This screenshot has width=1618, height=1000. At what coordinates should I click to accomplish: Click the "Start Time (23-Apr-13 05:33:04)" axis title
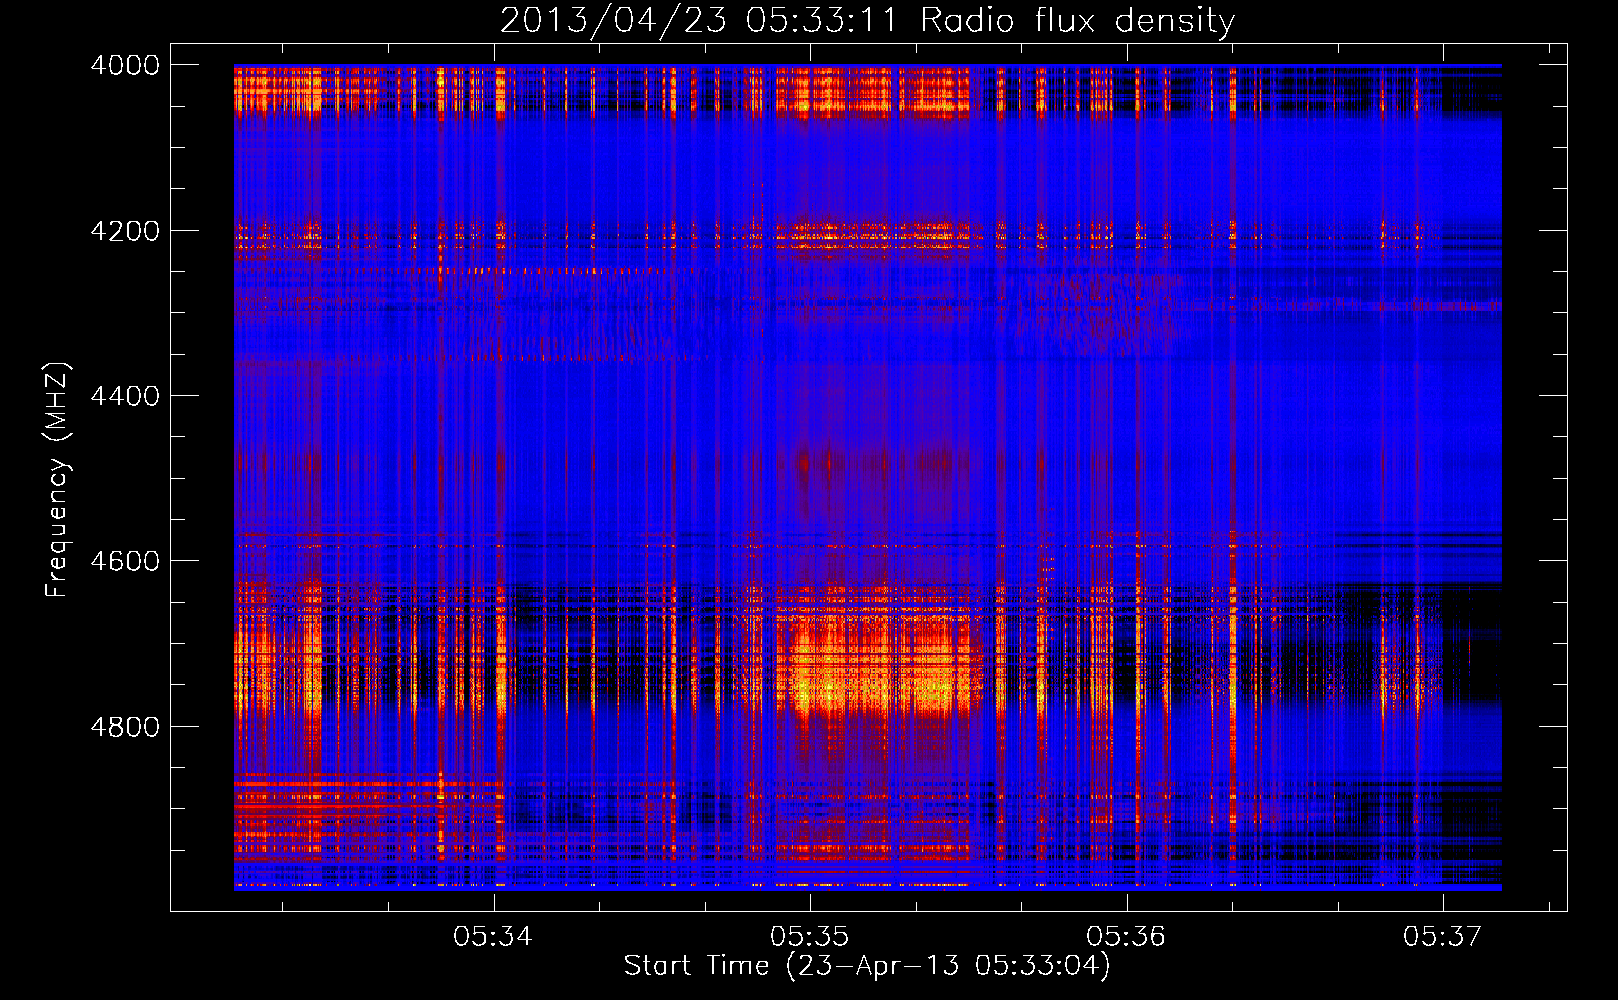pos(867,966)
